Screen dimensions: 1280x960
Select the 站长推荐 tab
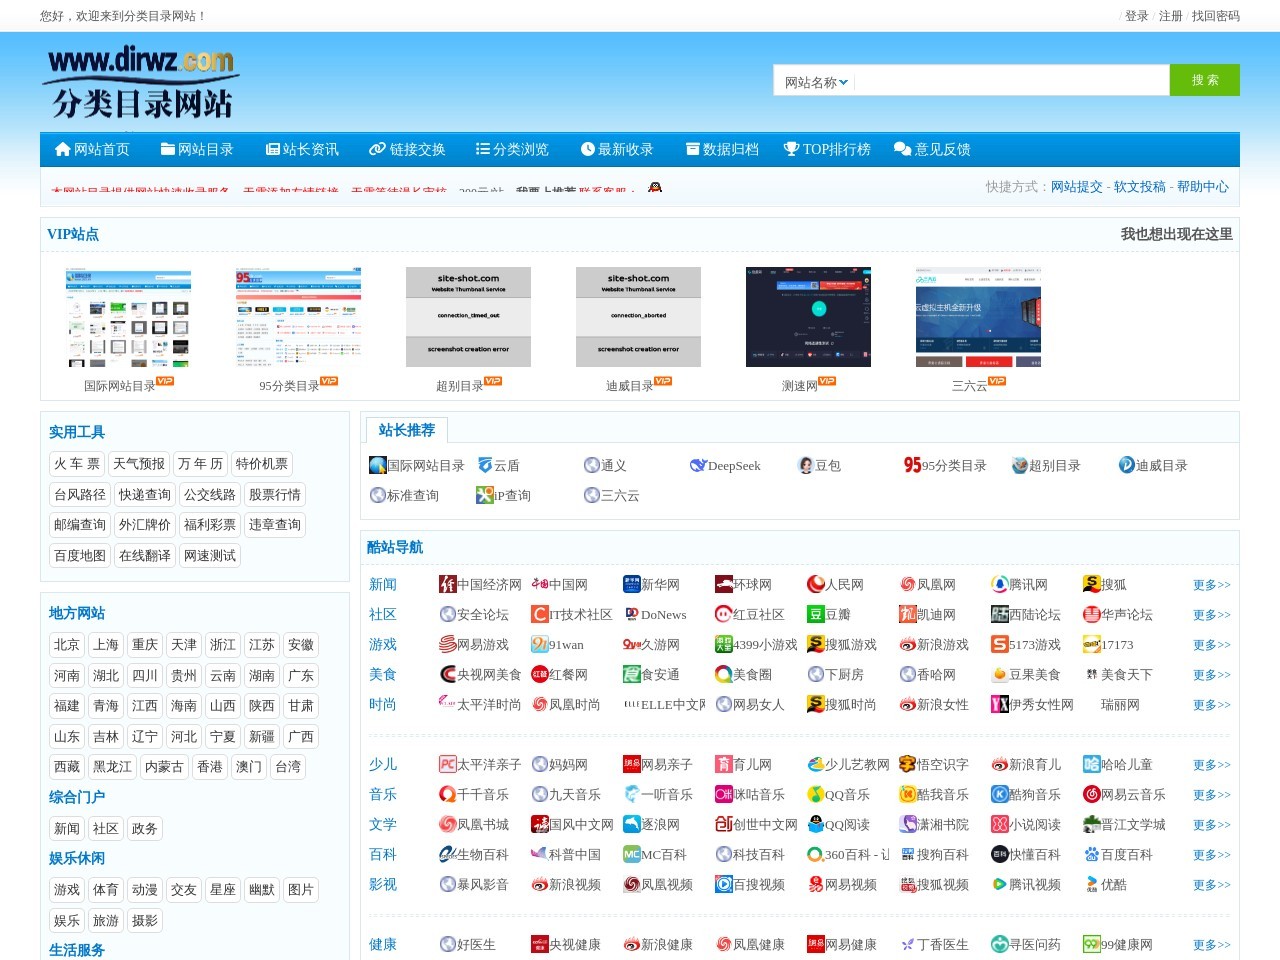(407, 430)
